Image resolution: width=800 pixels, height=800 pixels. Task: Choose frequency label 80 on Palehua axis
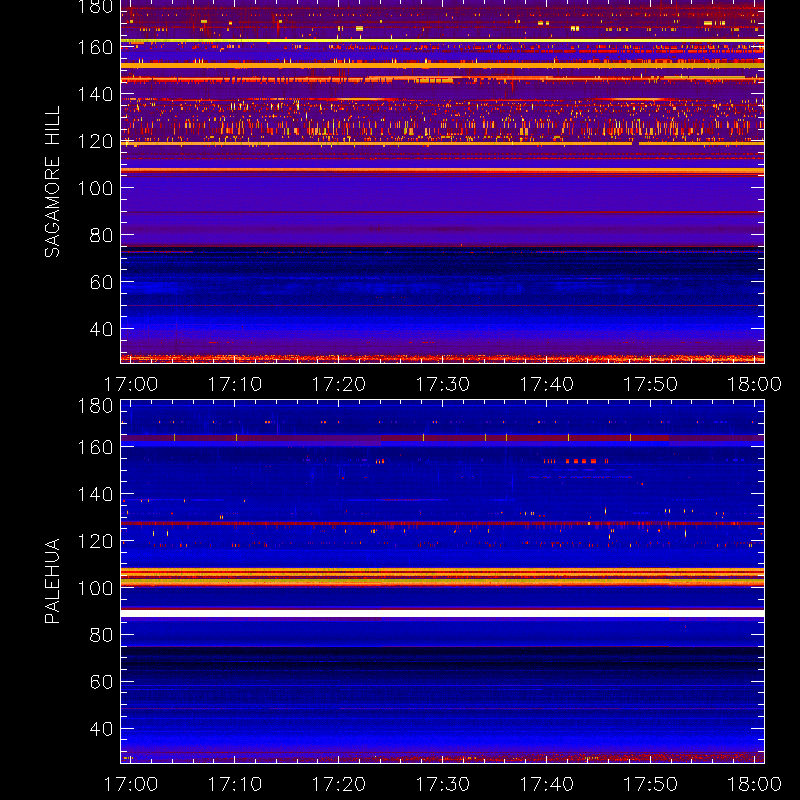102,635
